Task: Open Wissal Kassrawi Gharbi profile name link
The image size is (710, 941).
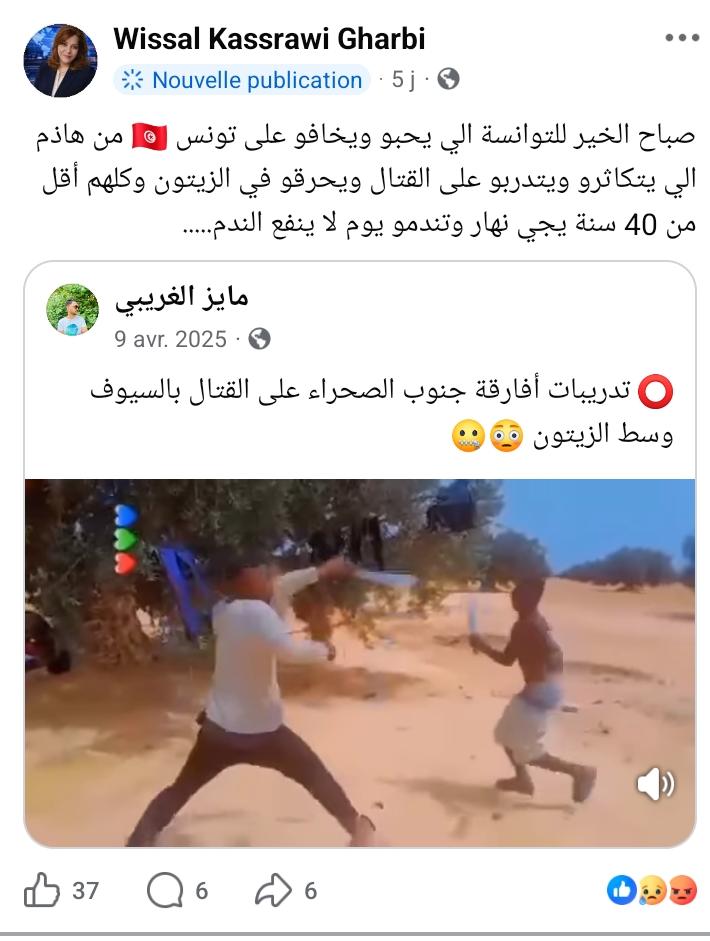Action: point(269,39)
